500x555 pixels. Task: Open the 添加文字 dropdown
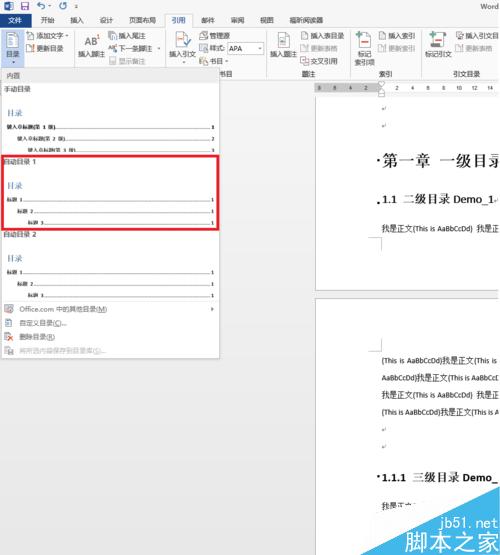coord(48,36)
